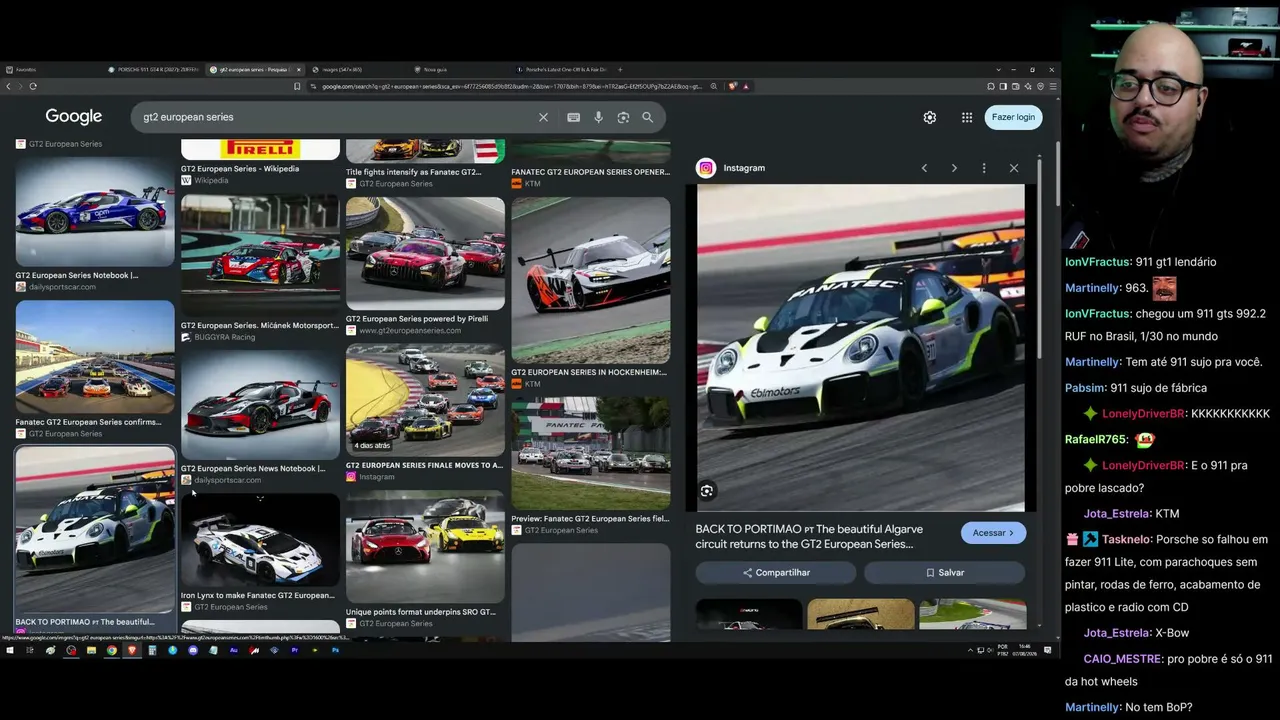The image size is (1280, 720).
Task: Submit search with the magnifier icon
Action: pos(648,117)
